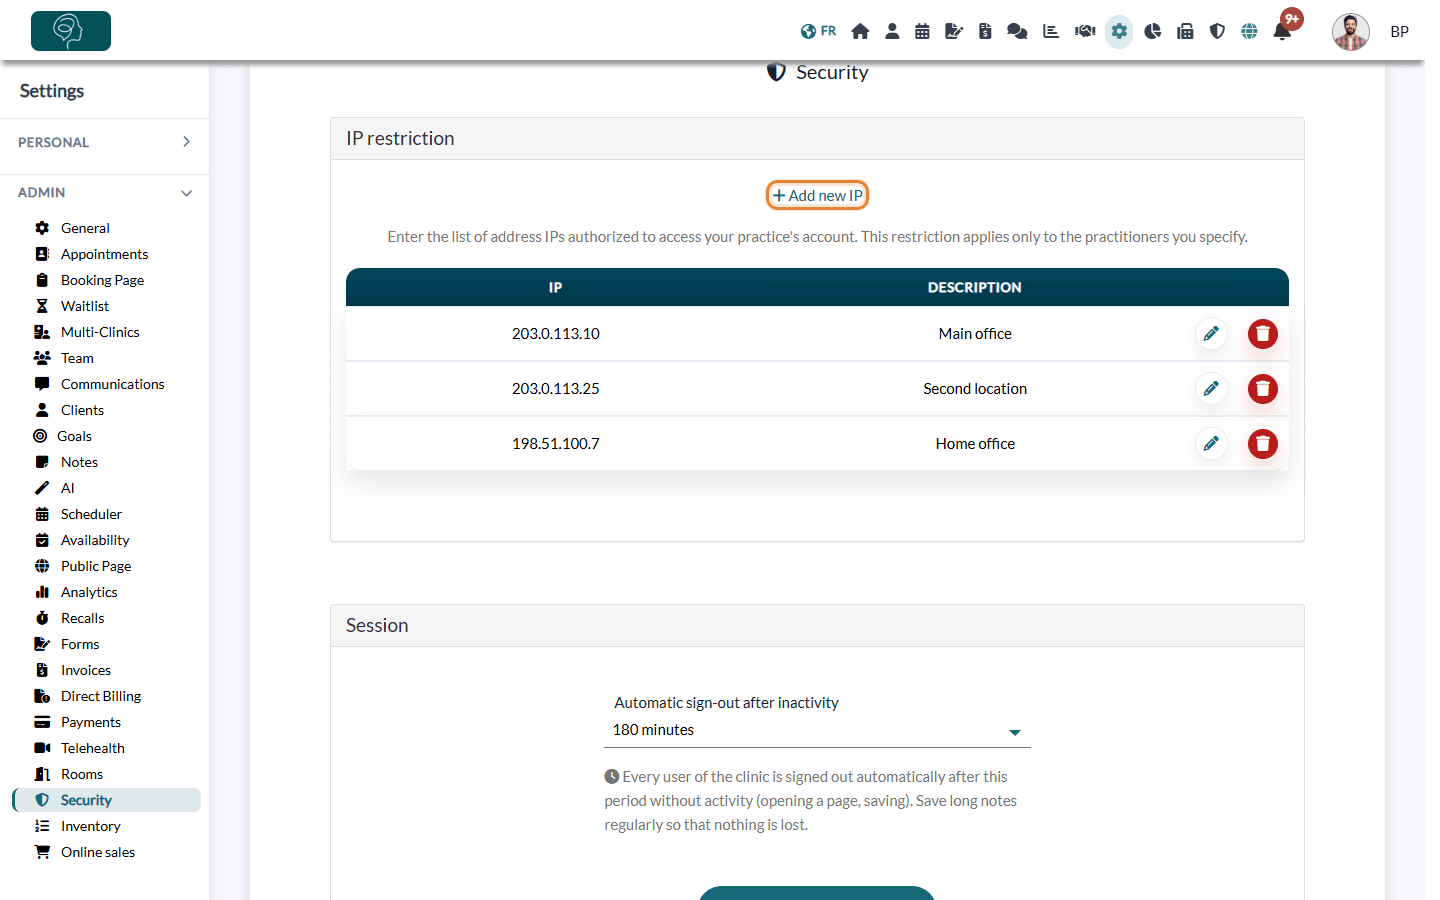Viewport: 1440px width, 900px height.
Task: Open Analytics settings
Action: tap(89, 592)
